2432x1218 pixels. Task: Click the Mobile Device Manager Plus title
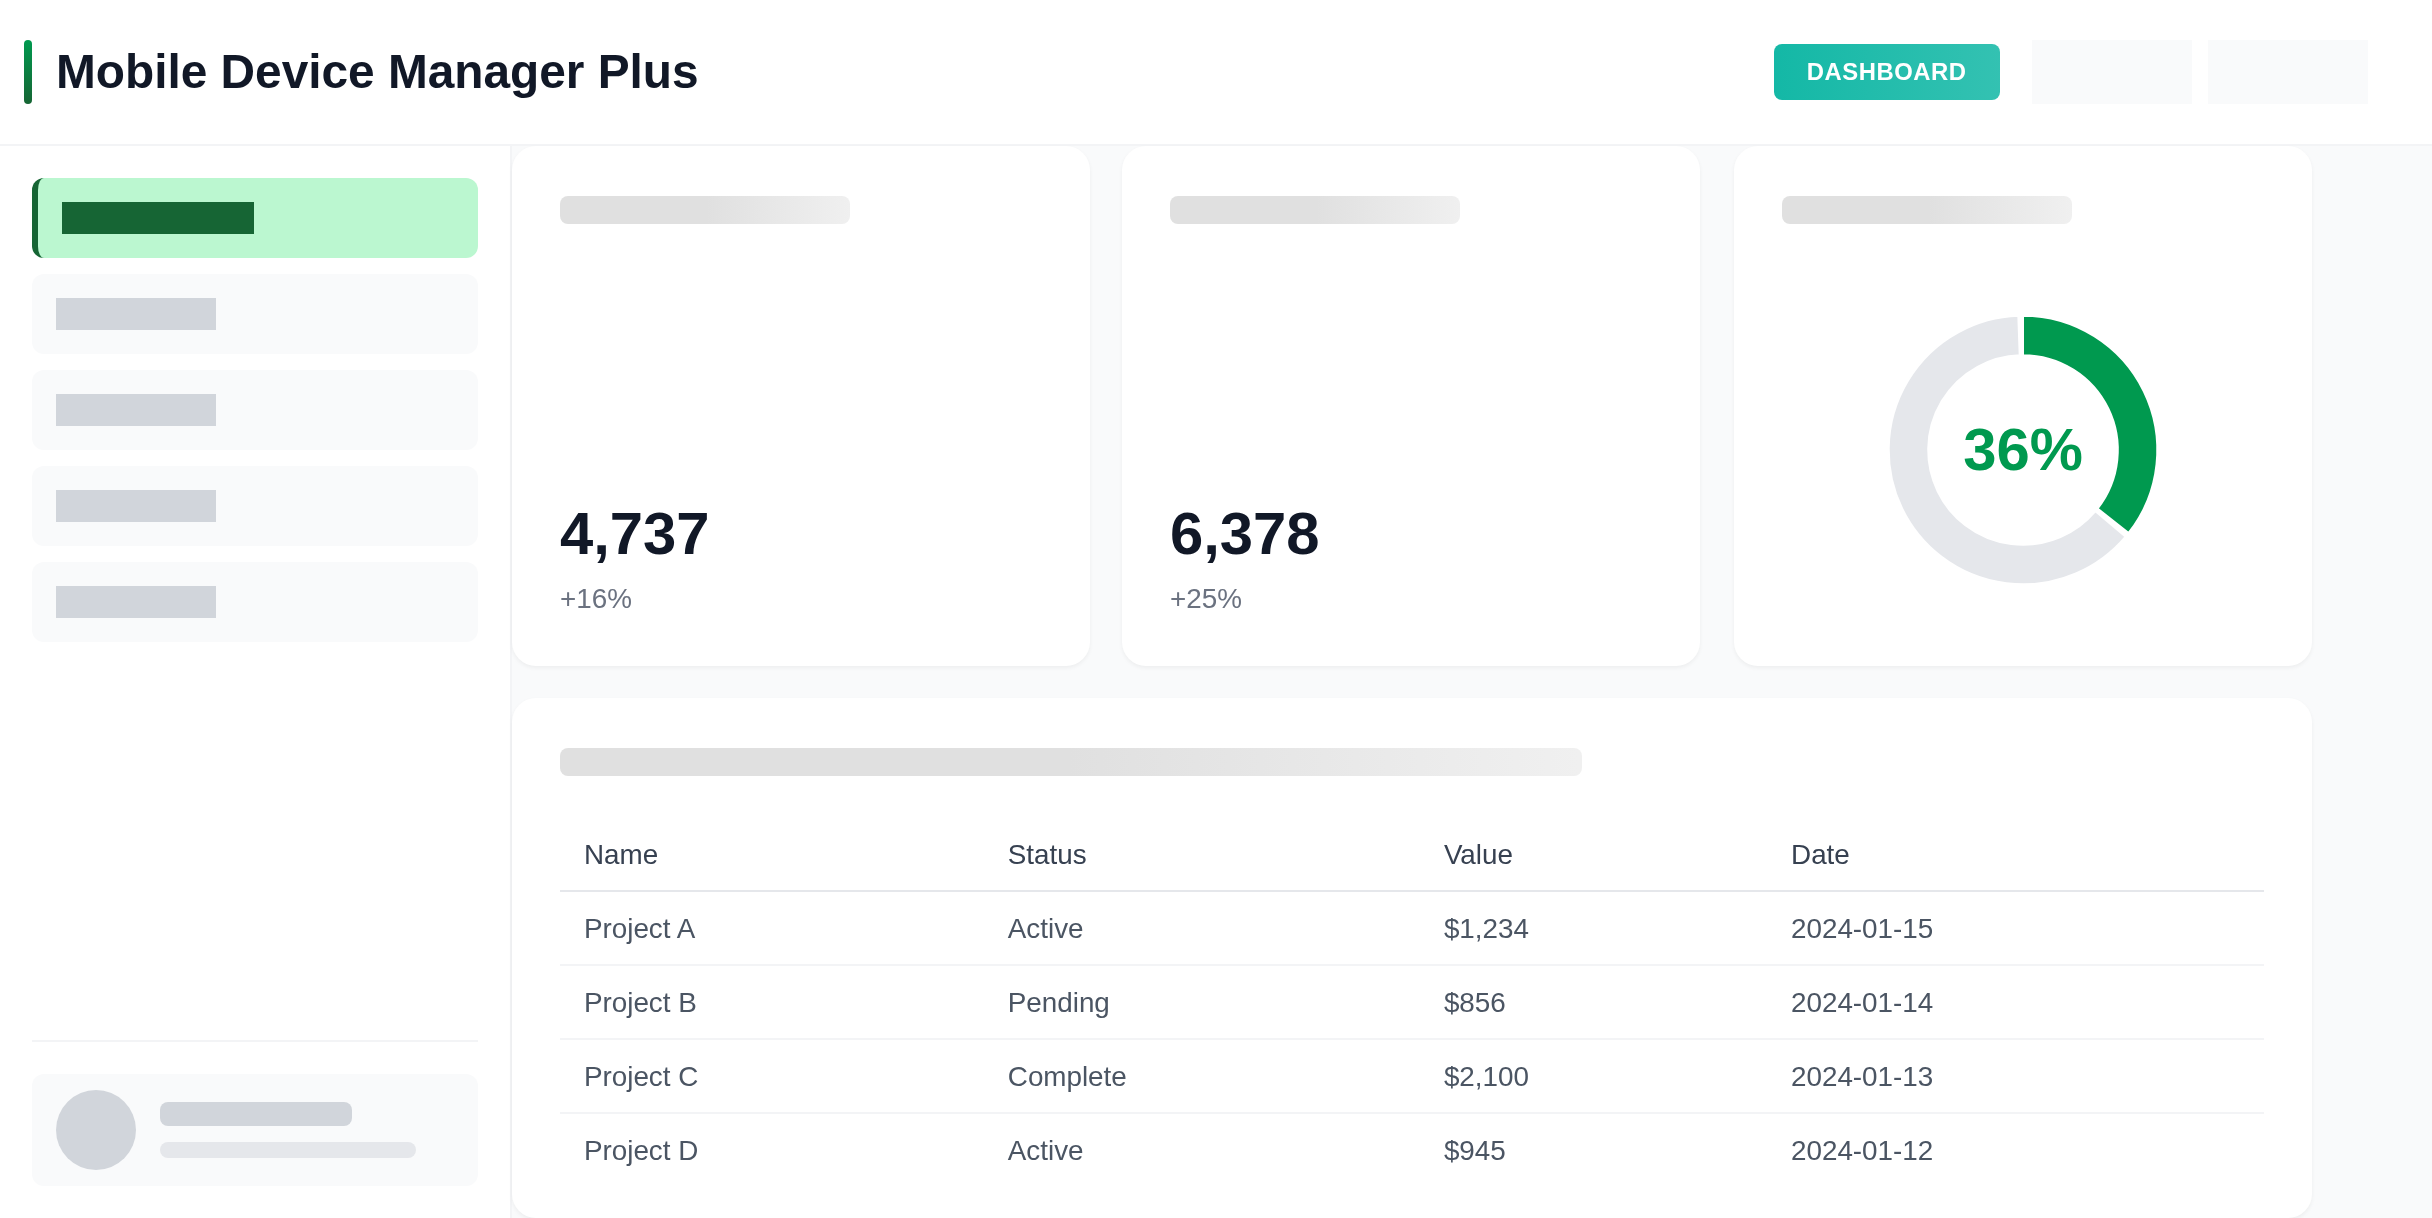click(376, 72)
